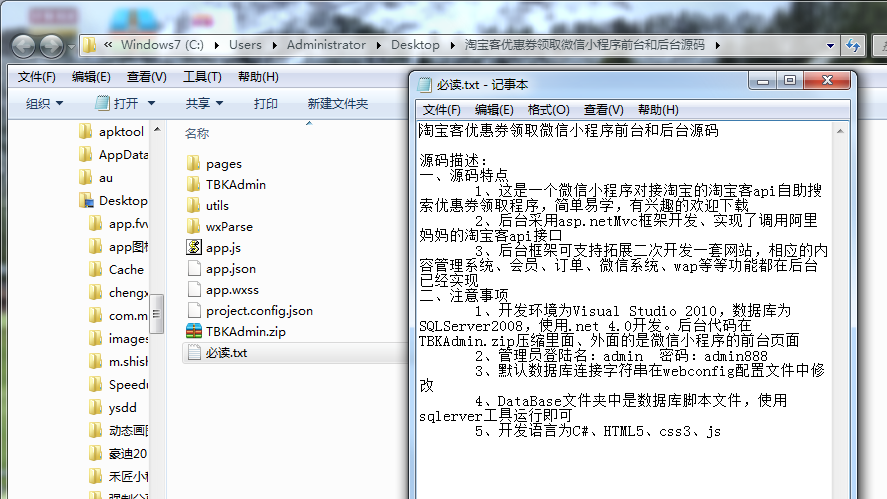Expand arrow after Desktop breadcrumb
The width and height of the screenshot is (887, 499).
pos(453,45)
